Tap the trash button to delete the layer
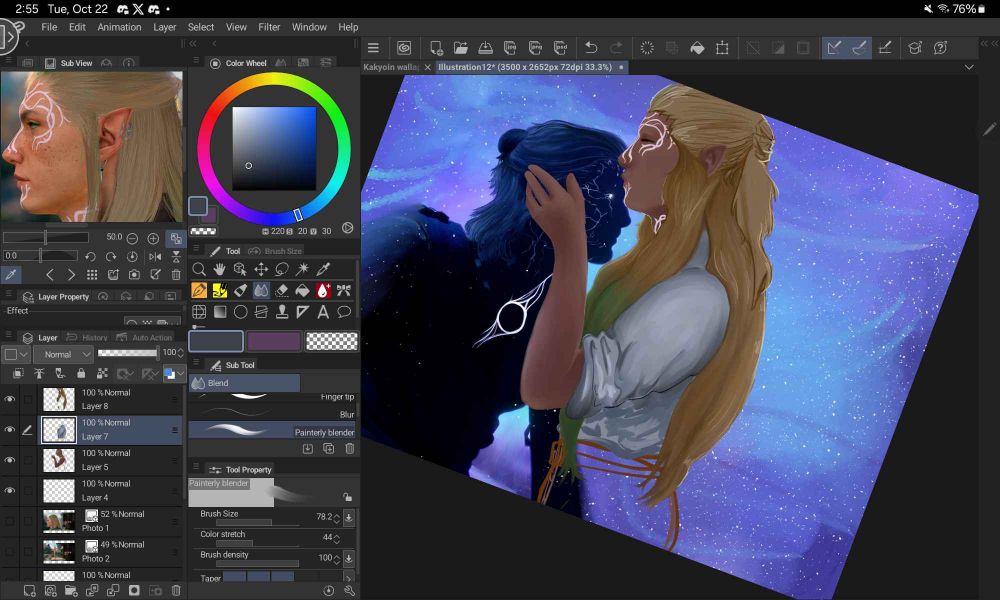The image size is (1000, 600). 175,589
